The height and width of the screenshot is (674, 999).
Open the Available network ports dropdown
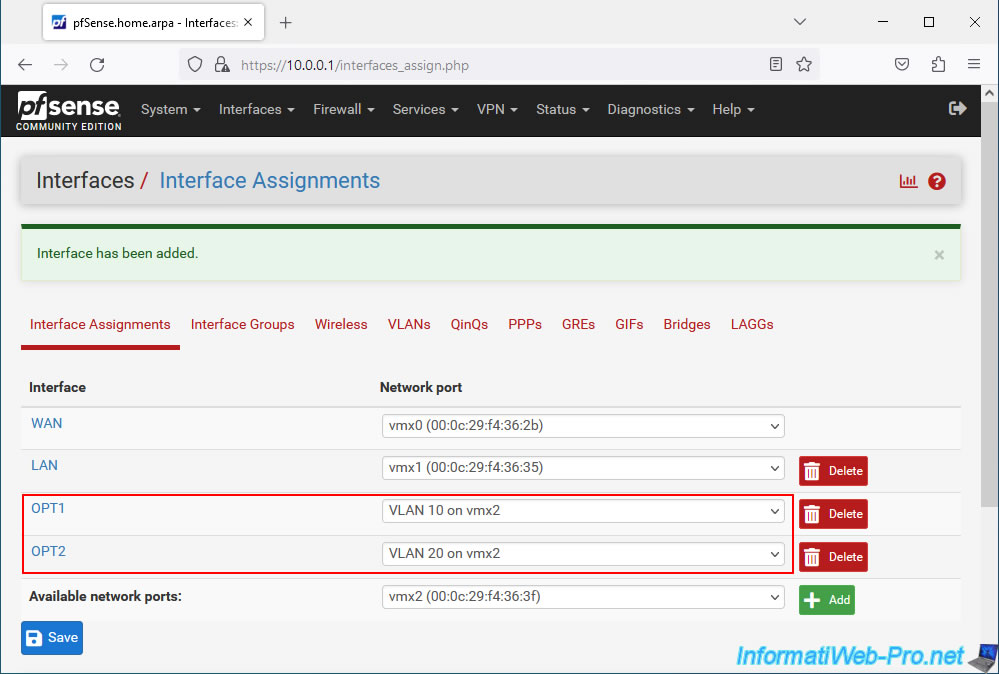582,597
